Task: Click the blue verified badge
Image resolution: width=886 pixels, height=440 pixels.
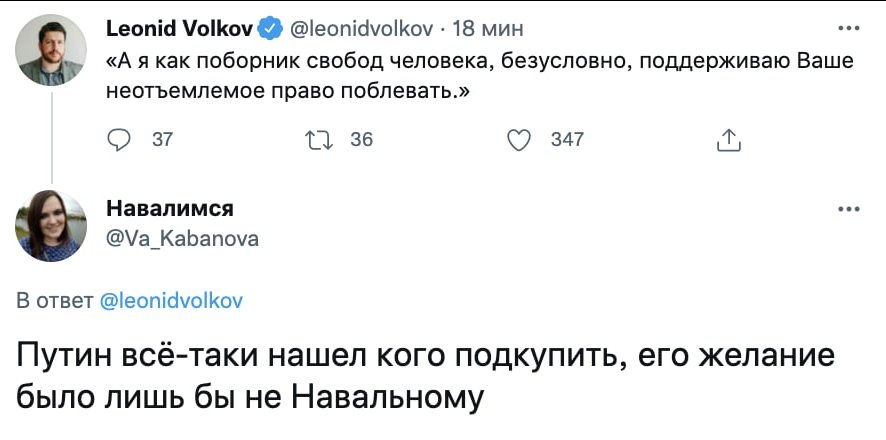Action: [x=272, y=28]
